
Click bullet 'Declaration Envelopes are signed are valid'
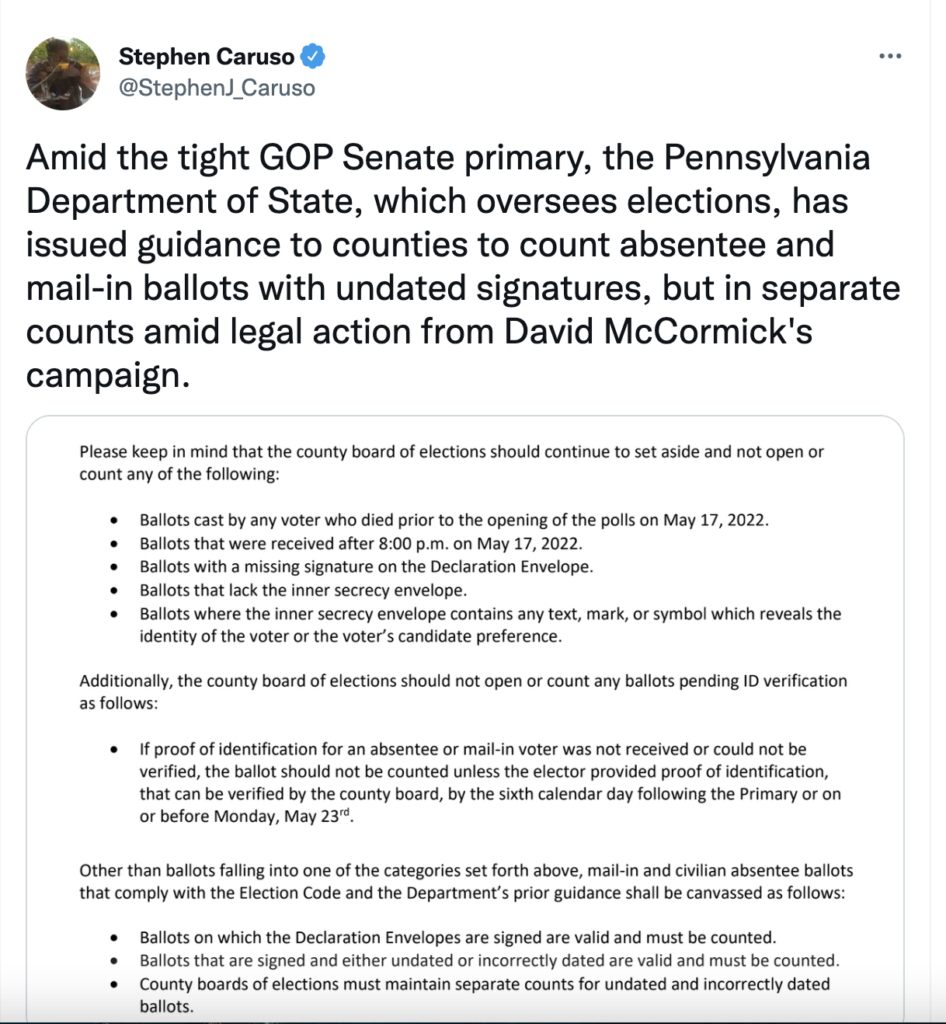(x=457, y=938)
